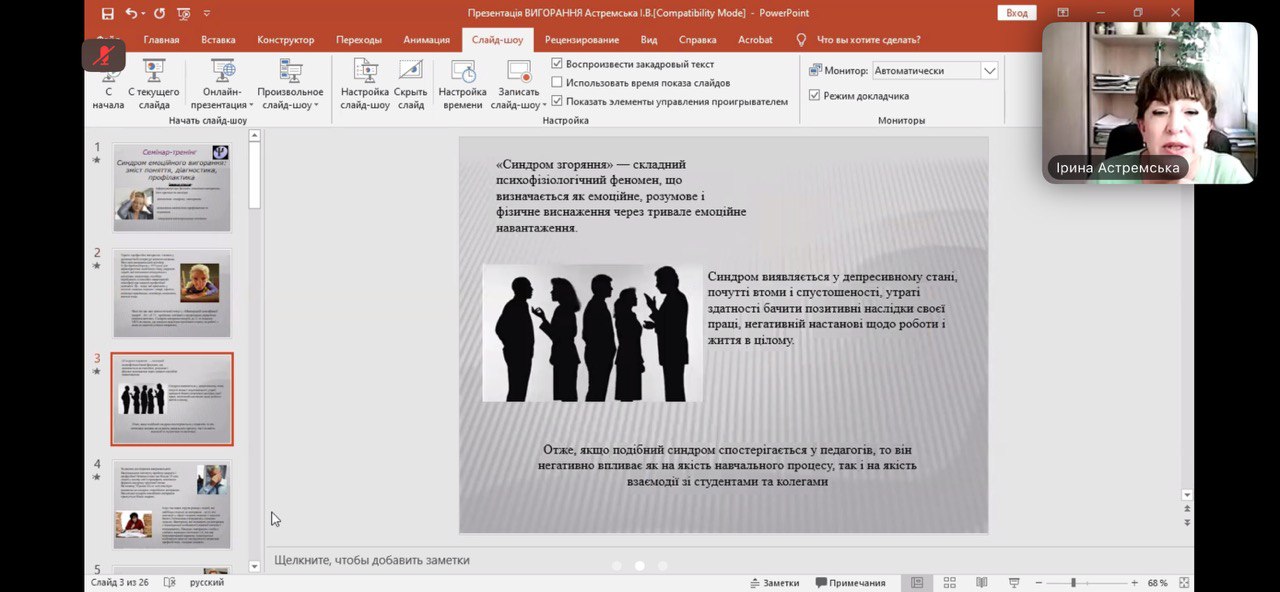Open Настройка времени rehearsal timing
1280x592 pixels.
462,83
